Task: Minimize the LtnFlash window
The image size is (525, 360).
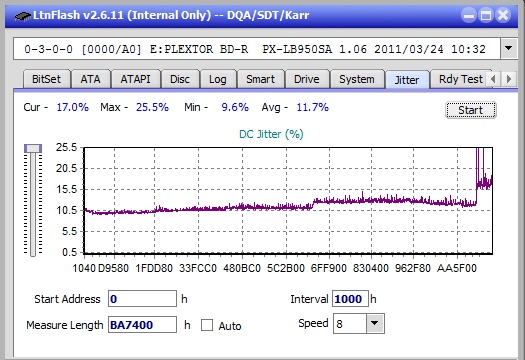Action: click(x=469, y=15)
